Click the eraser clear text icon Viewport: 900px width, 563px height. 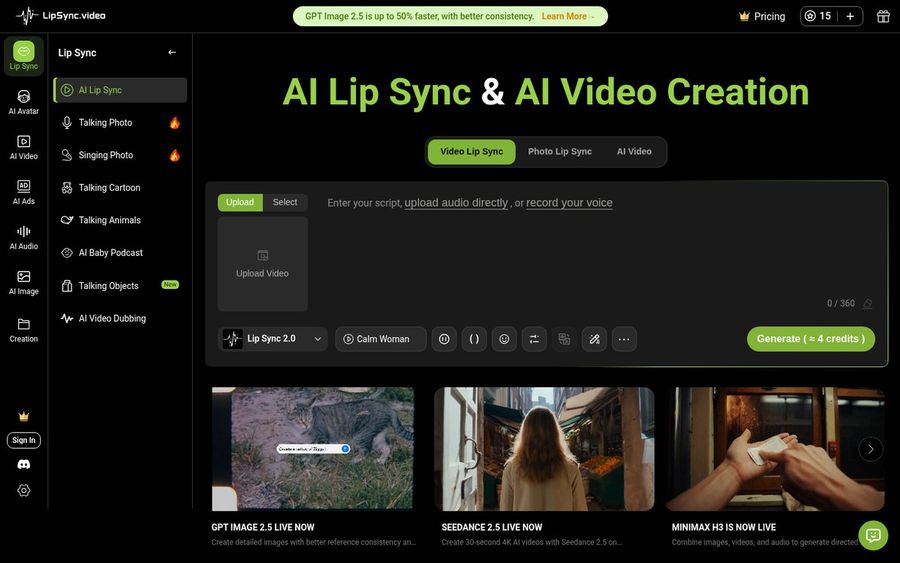(867, 303)
